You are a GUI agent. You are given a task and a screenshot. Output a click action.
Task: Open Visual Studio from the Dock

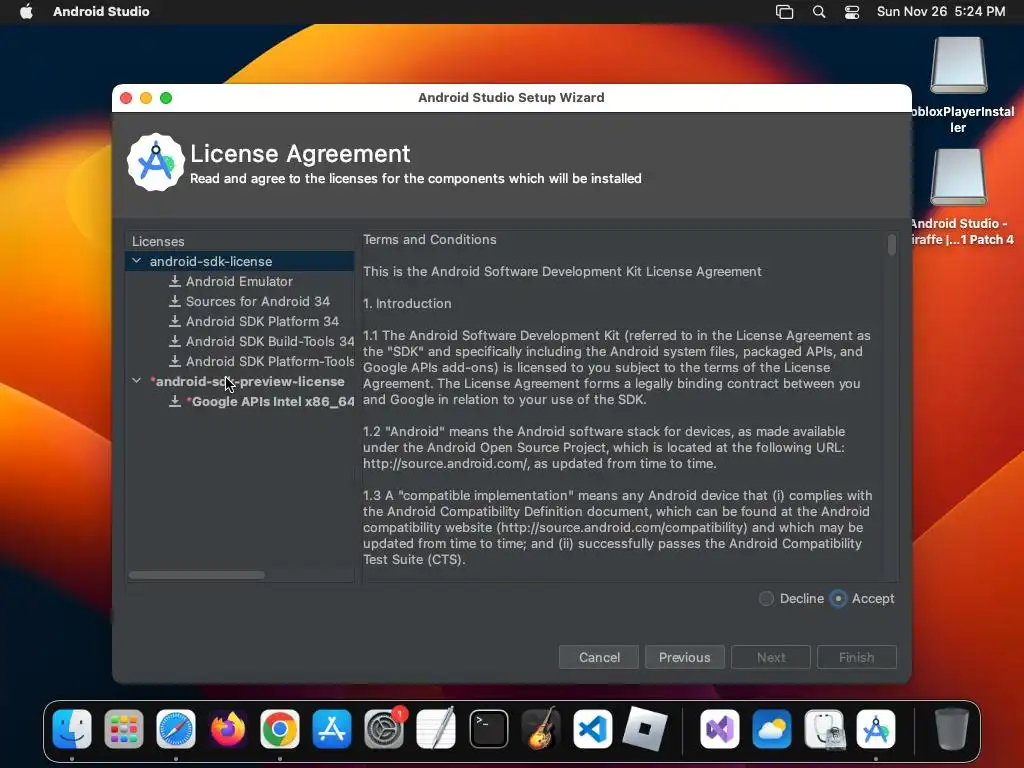tap(720, 729)
